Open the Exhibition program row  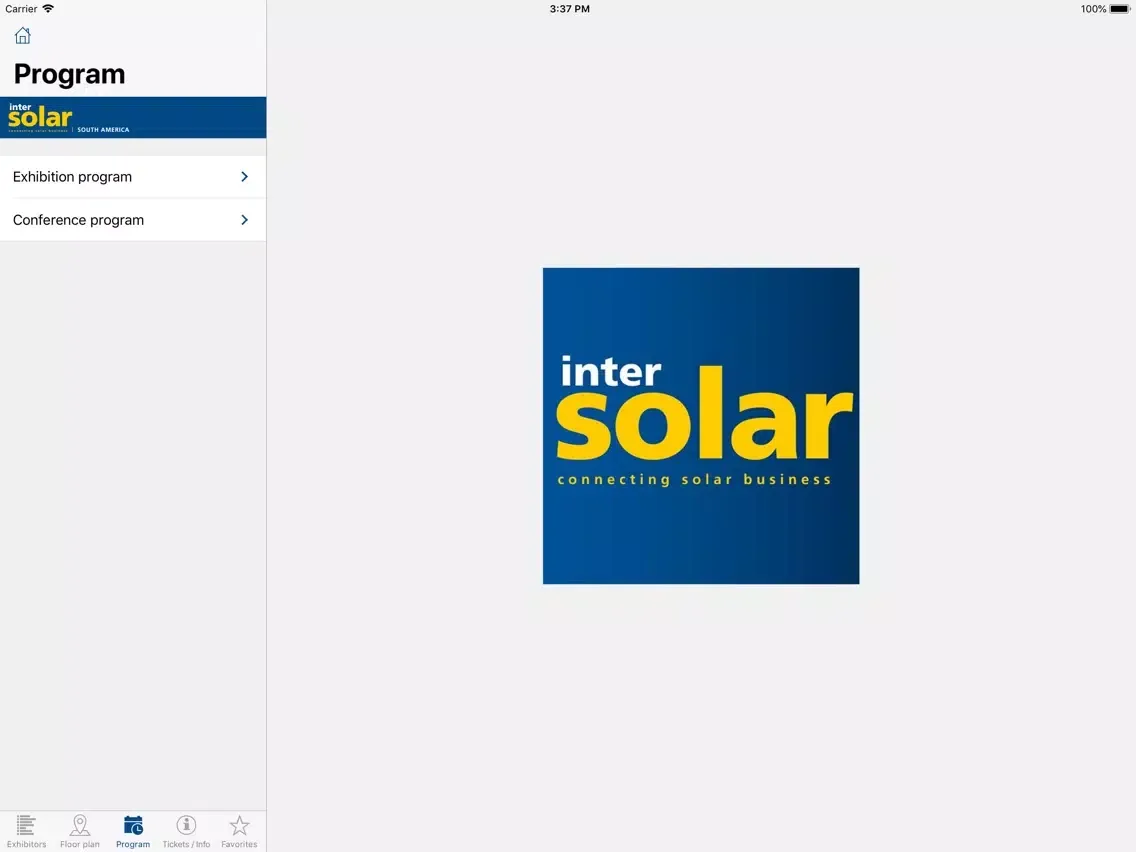tap(133, 177)
